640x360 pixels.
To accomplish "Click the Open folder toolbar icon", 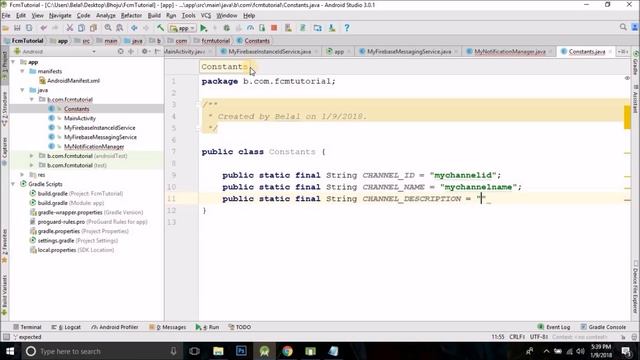I will click(x=5, y=28).
